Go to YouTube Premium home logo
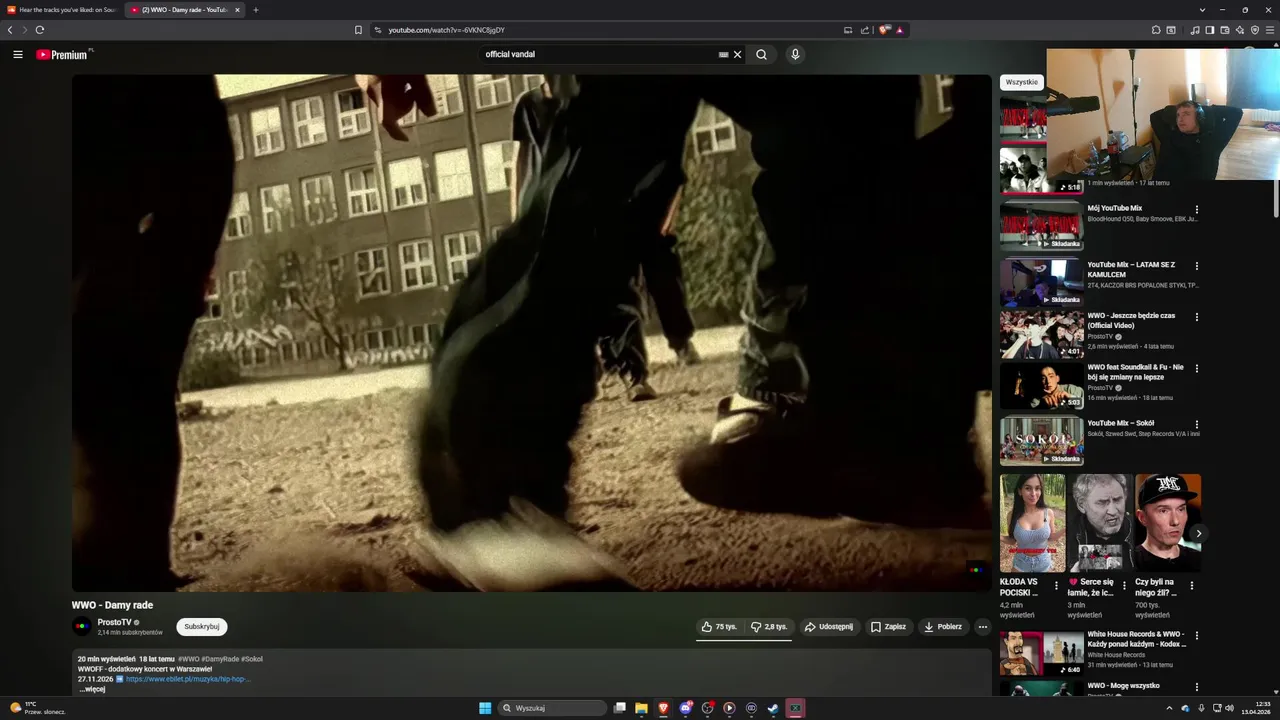The image size is (1280, 720). click(64, 54)
